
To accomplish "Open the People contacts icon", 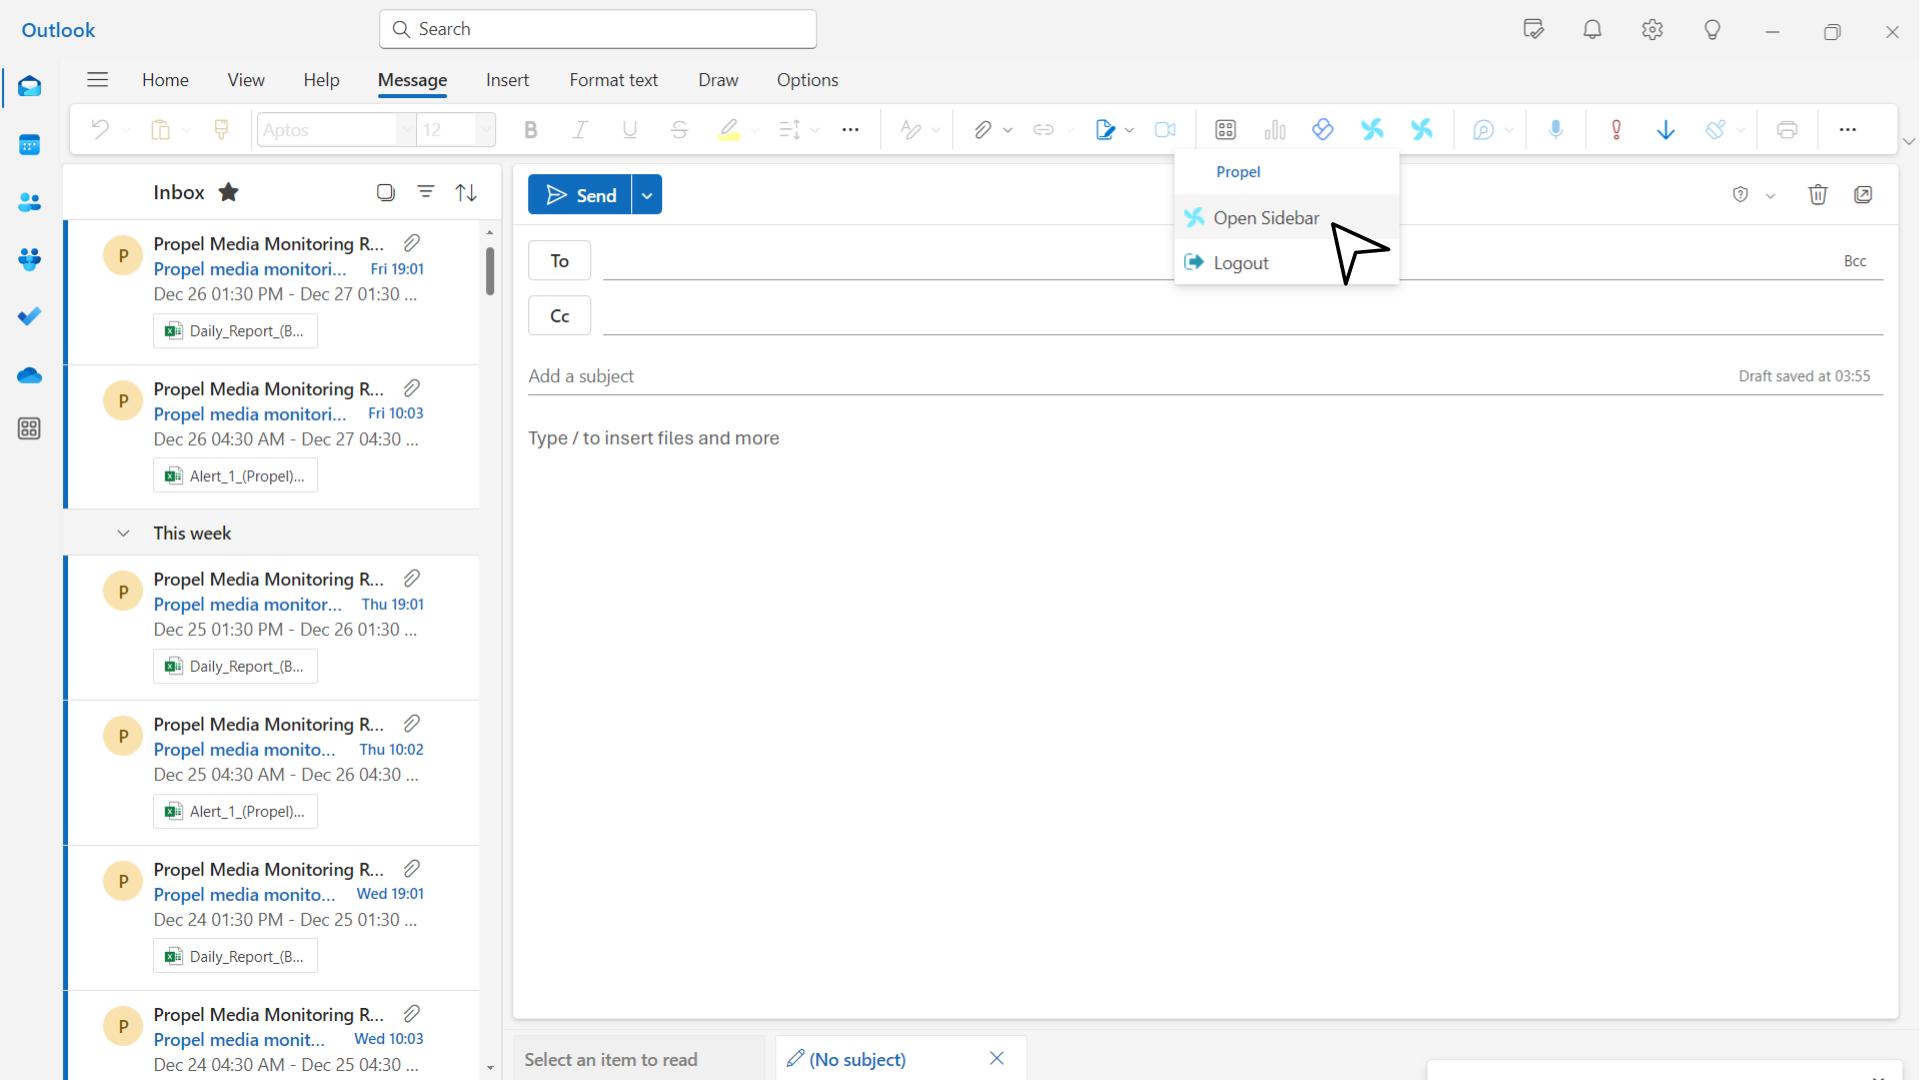I will pos(29,202).
